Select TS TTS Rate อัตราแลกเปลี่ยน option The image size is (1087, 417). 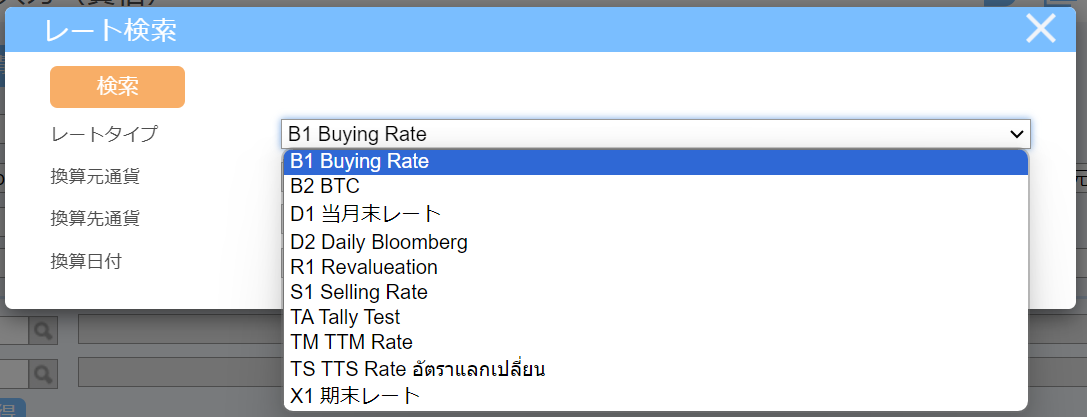(655, 369)
